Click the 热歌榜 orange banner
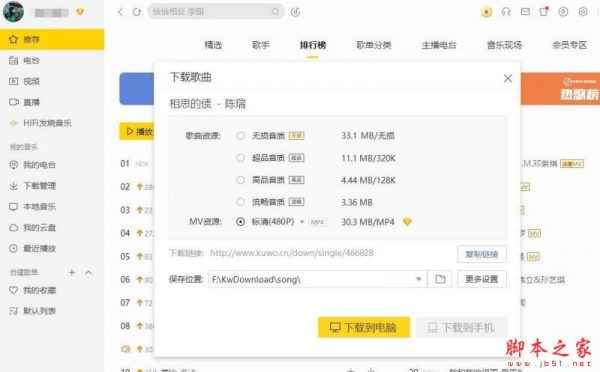600x372 pixels. click(x=560, y=89)
